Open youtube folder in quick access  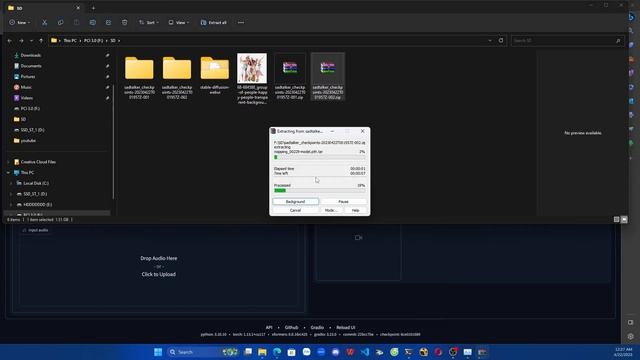pyautogui.click(x=28, y=140)
